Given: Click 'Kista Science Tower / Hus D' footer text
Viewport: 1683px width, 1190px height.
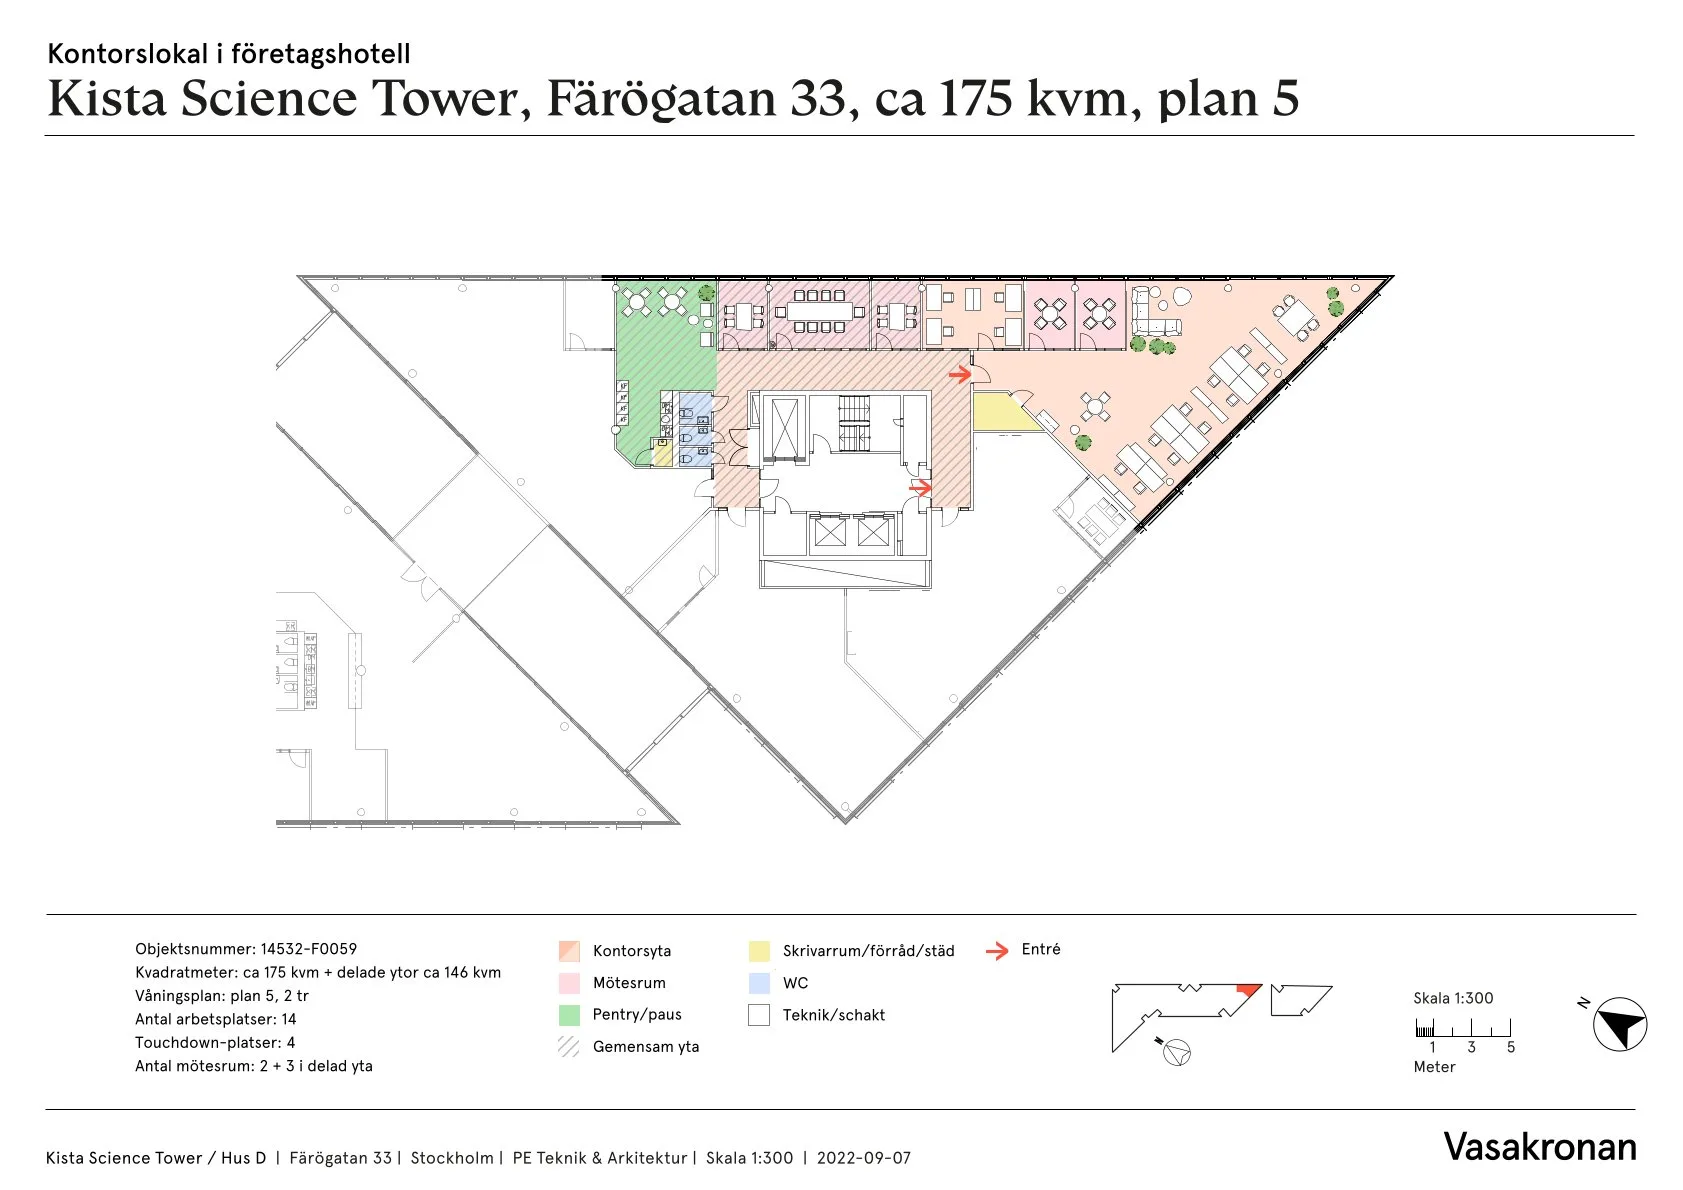Looking at the screenshot, I should tap(156, 1158).
